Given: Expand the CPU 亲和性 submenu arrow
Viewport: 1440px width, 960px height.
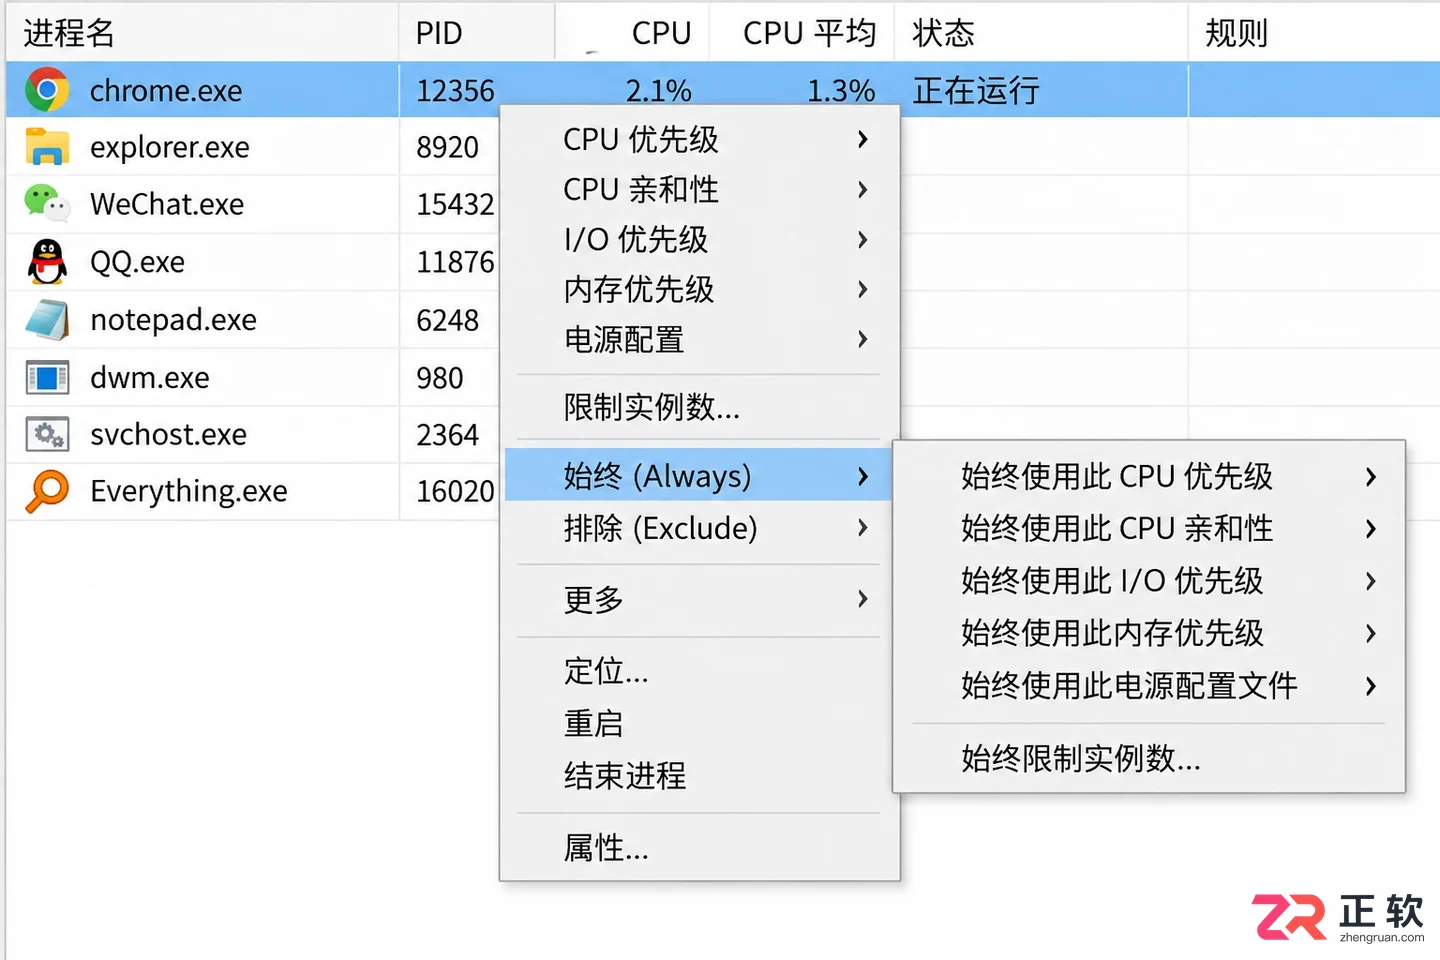Looking at the screenshot, I should (862, 190).
